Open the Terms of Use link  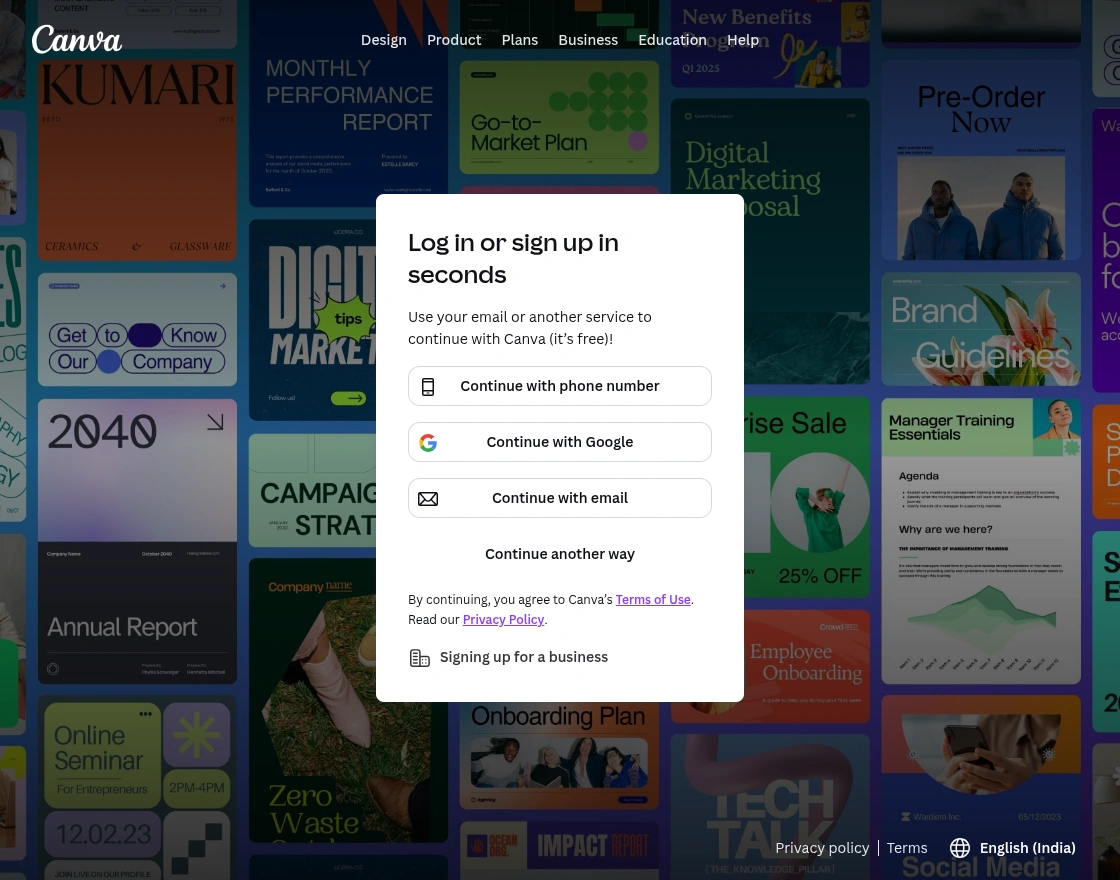653,599
